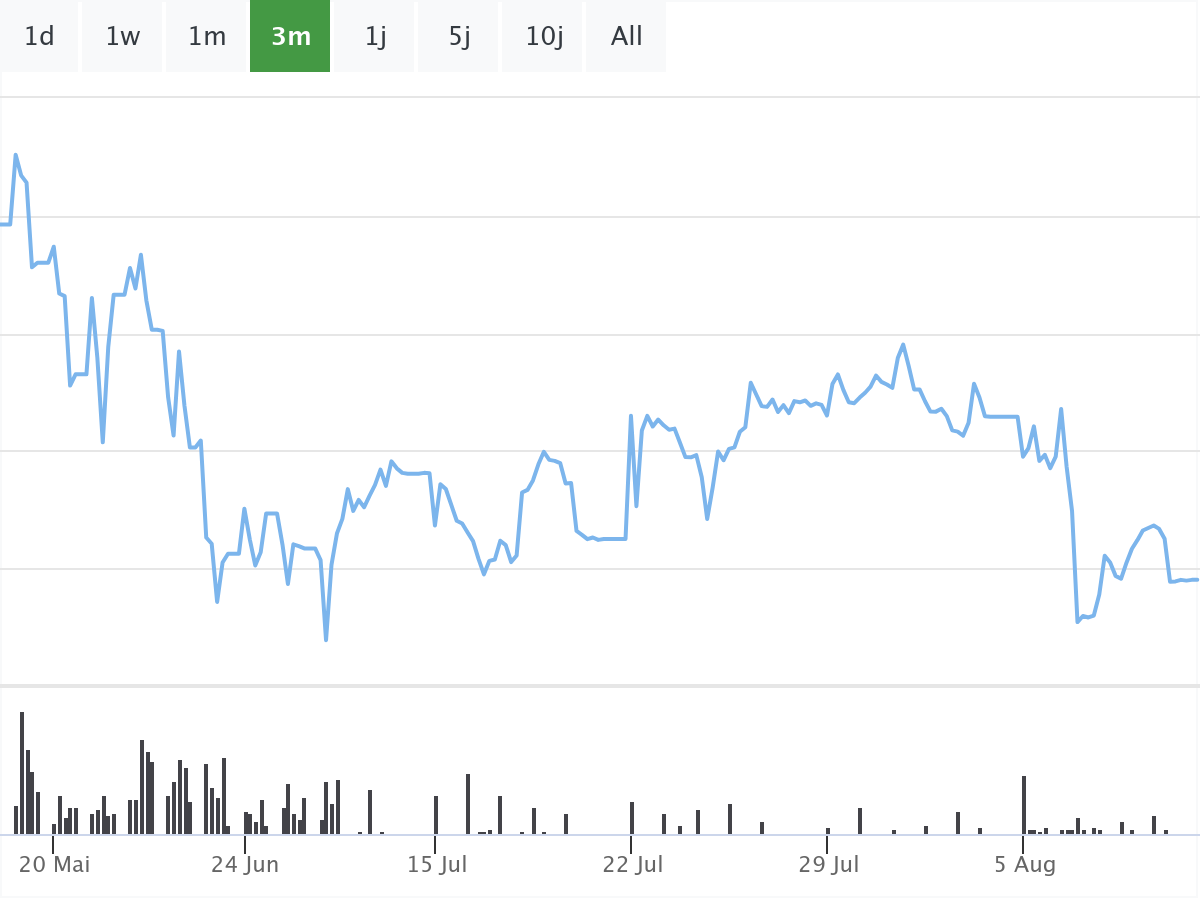Click the "24 Jun" axis date label
Screen dimensions: 1200x900
(x=245, y=865)
